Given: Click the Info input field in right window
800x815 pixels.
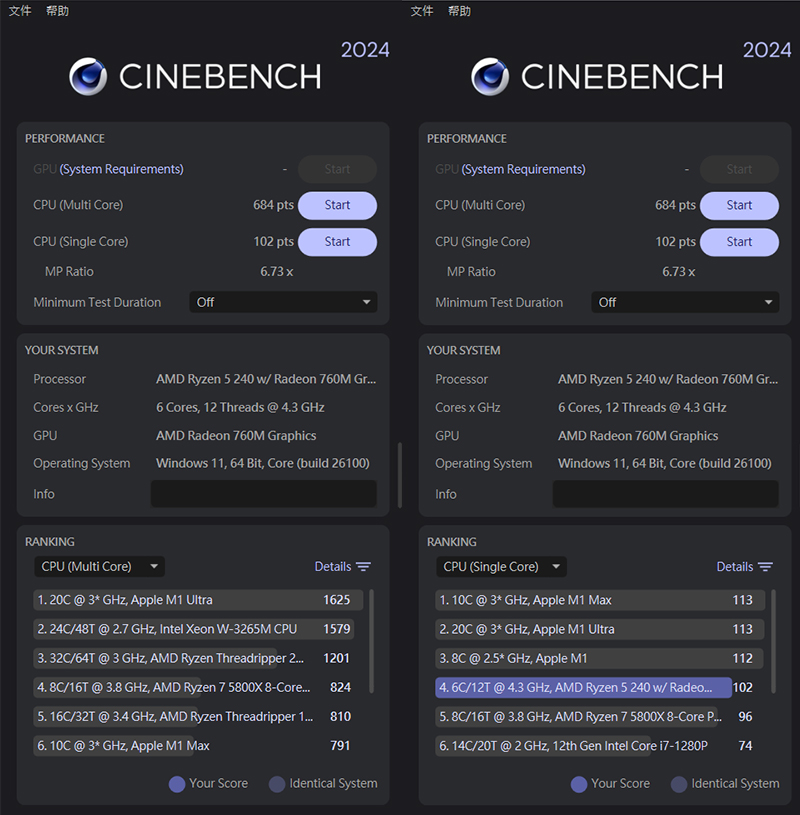Looking at the screenshot, I should point(665,494).
